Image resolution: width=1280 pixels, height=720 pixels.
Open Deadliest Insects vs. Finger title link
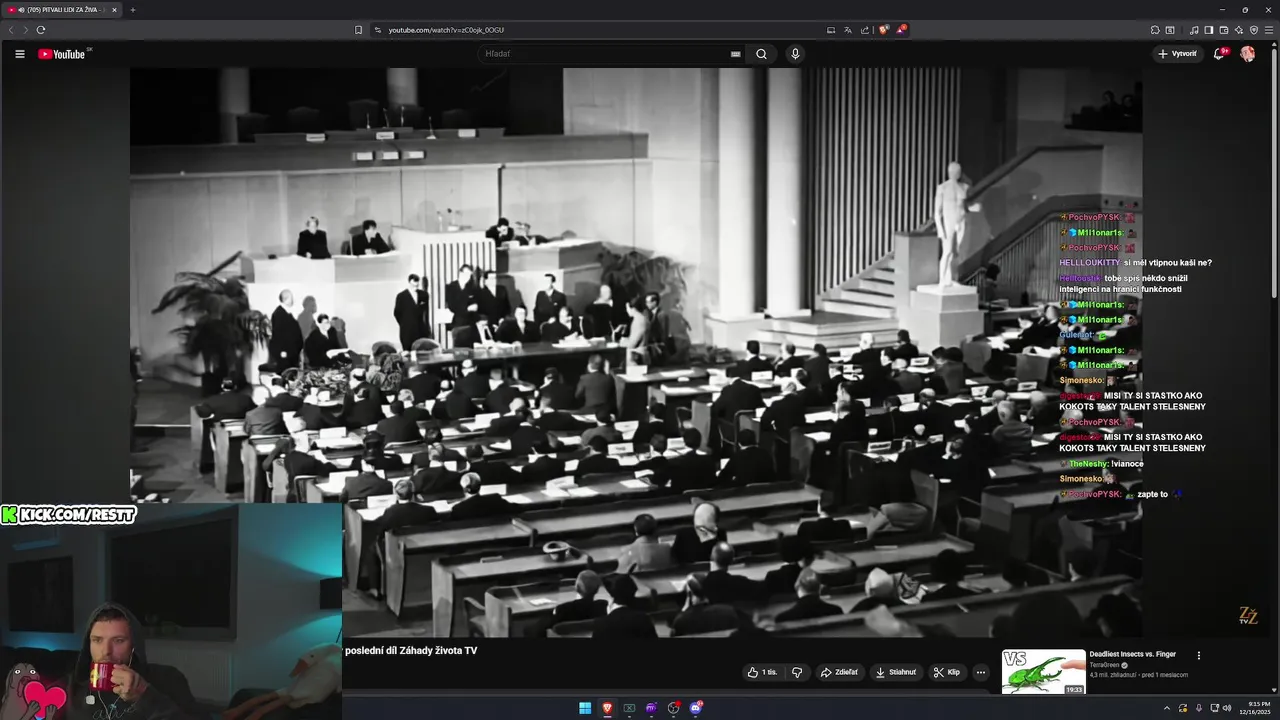click(1132, 654)
